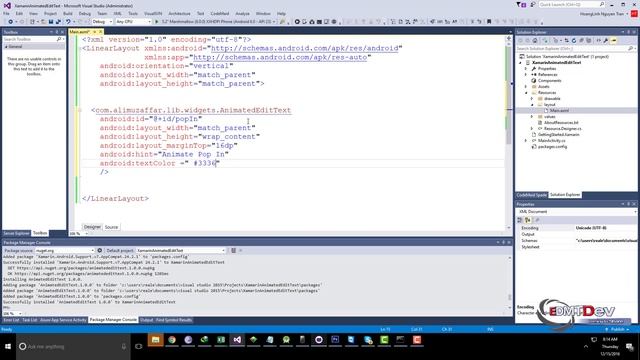Open the HoangLinh Nguyen Tran account dropdown
The image size is (640, 360).
tap(604, 14)
